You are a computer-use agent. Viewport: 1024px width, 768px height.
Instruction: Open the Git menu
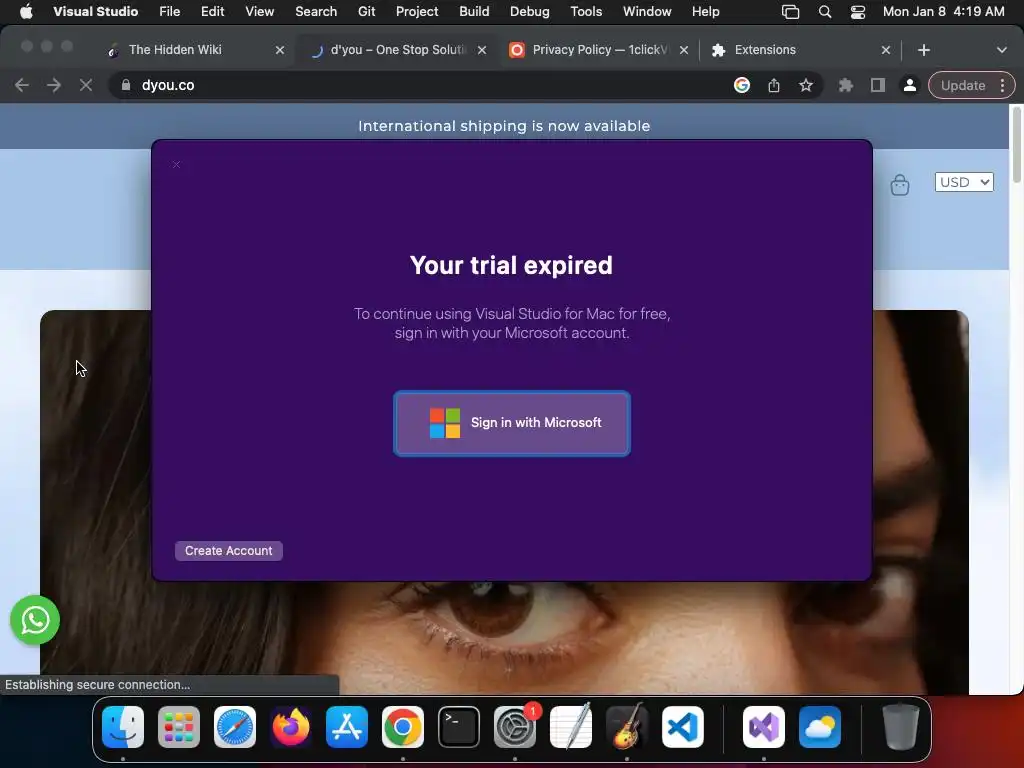coord(366,12)
